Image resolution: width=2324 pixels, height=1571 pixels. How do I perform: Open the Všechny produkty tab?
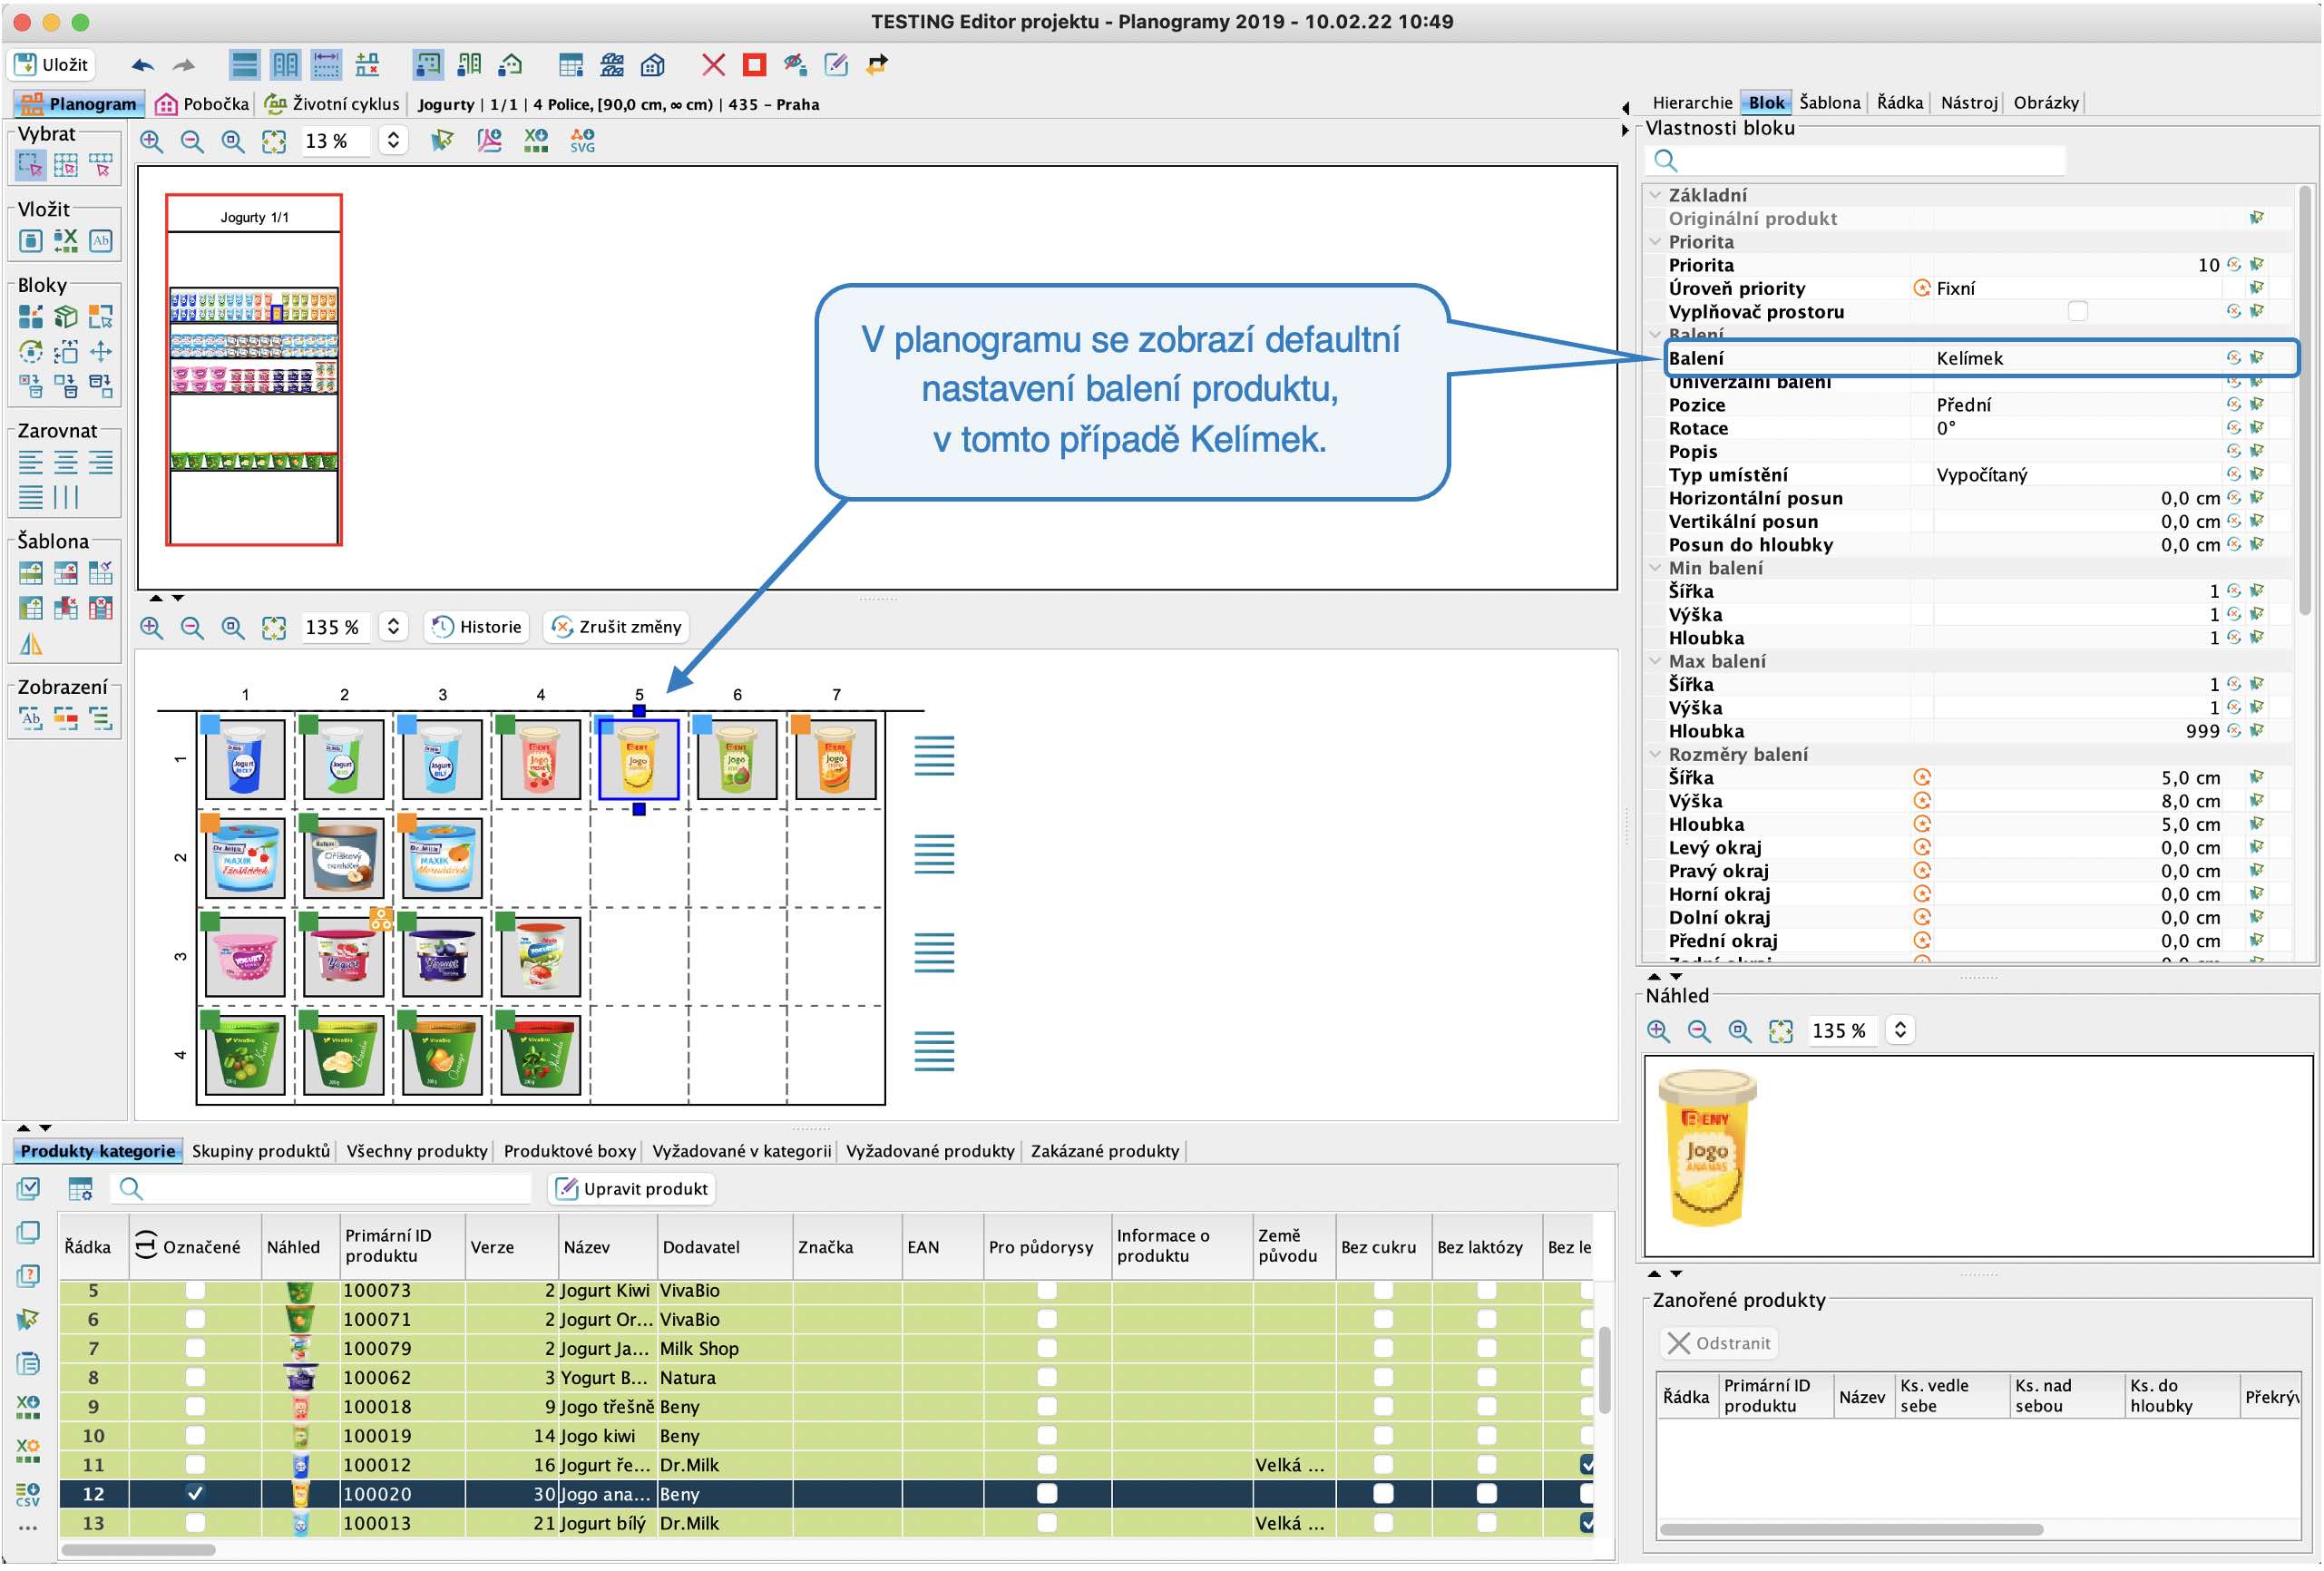coord(417,1150)
